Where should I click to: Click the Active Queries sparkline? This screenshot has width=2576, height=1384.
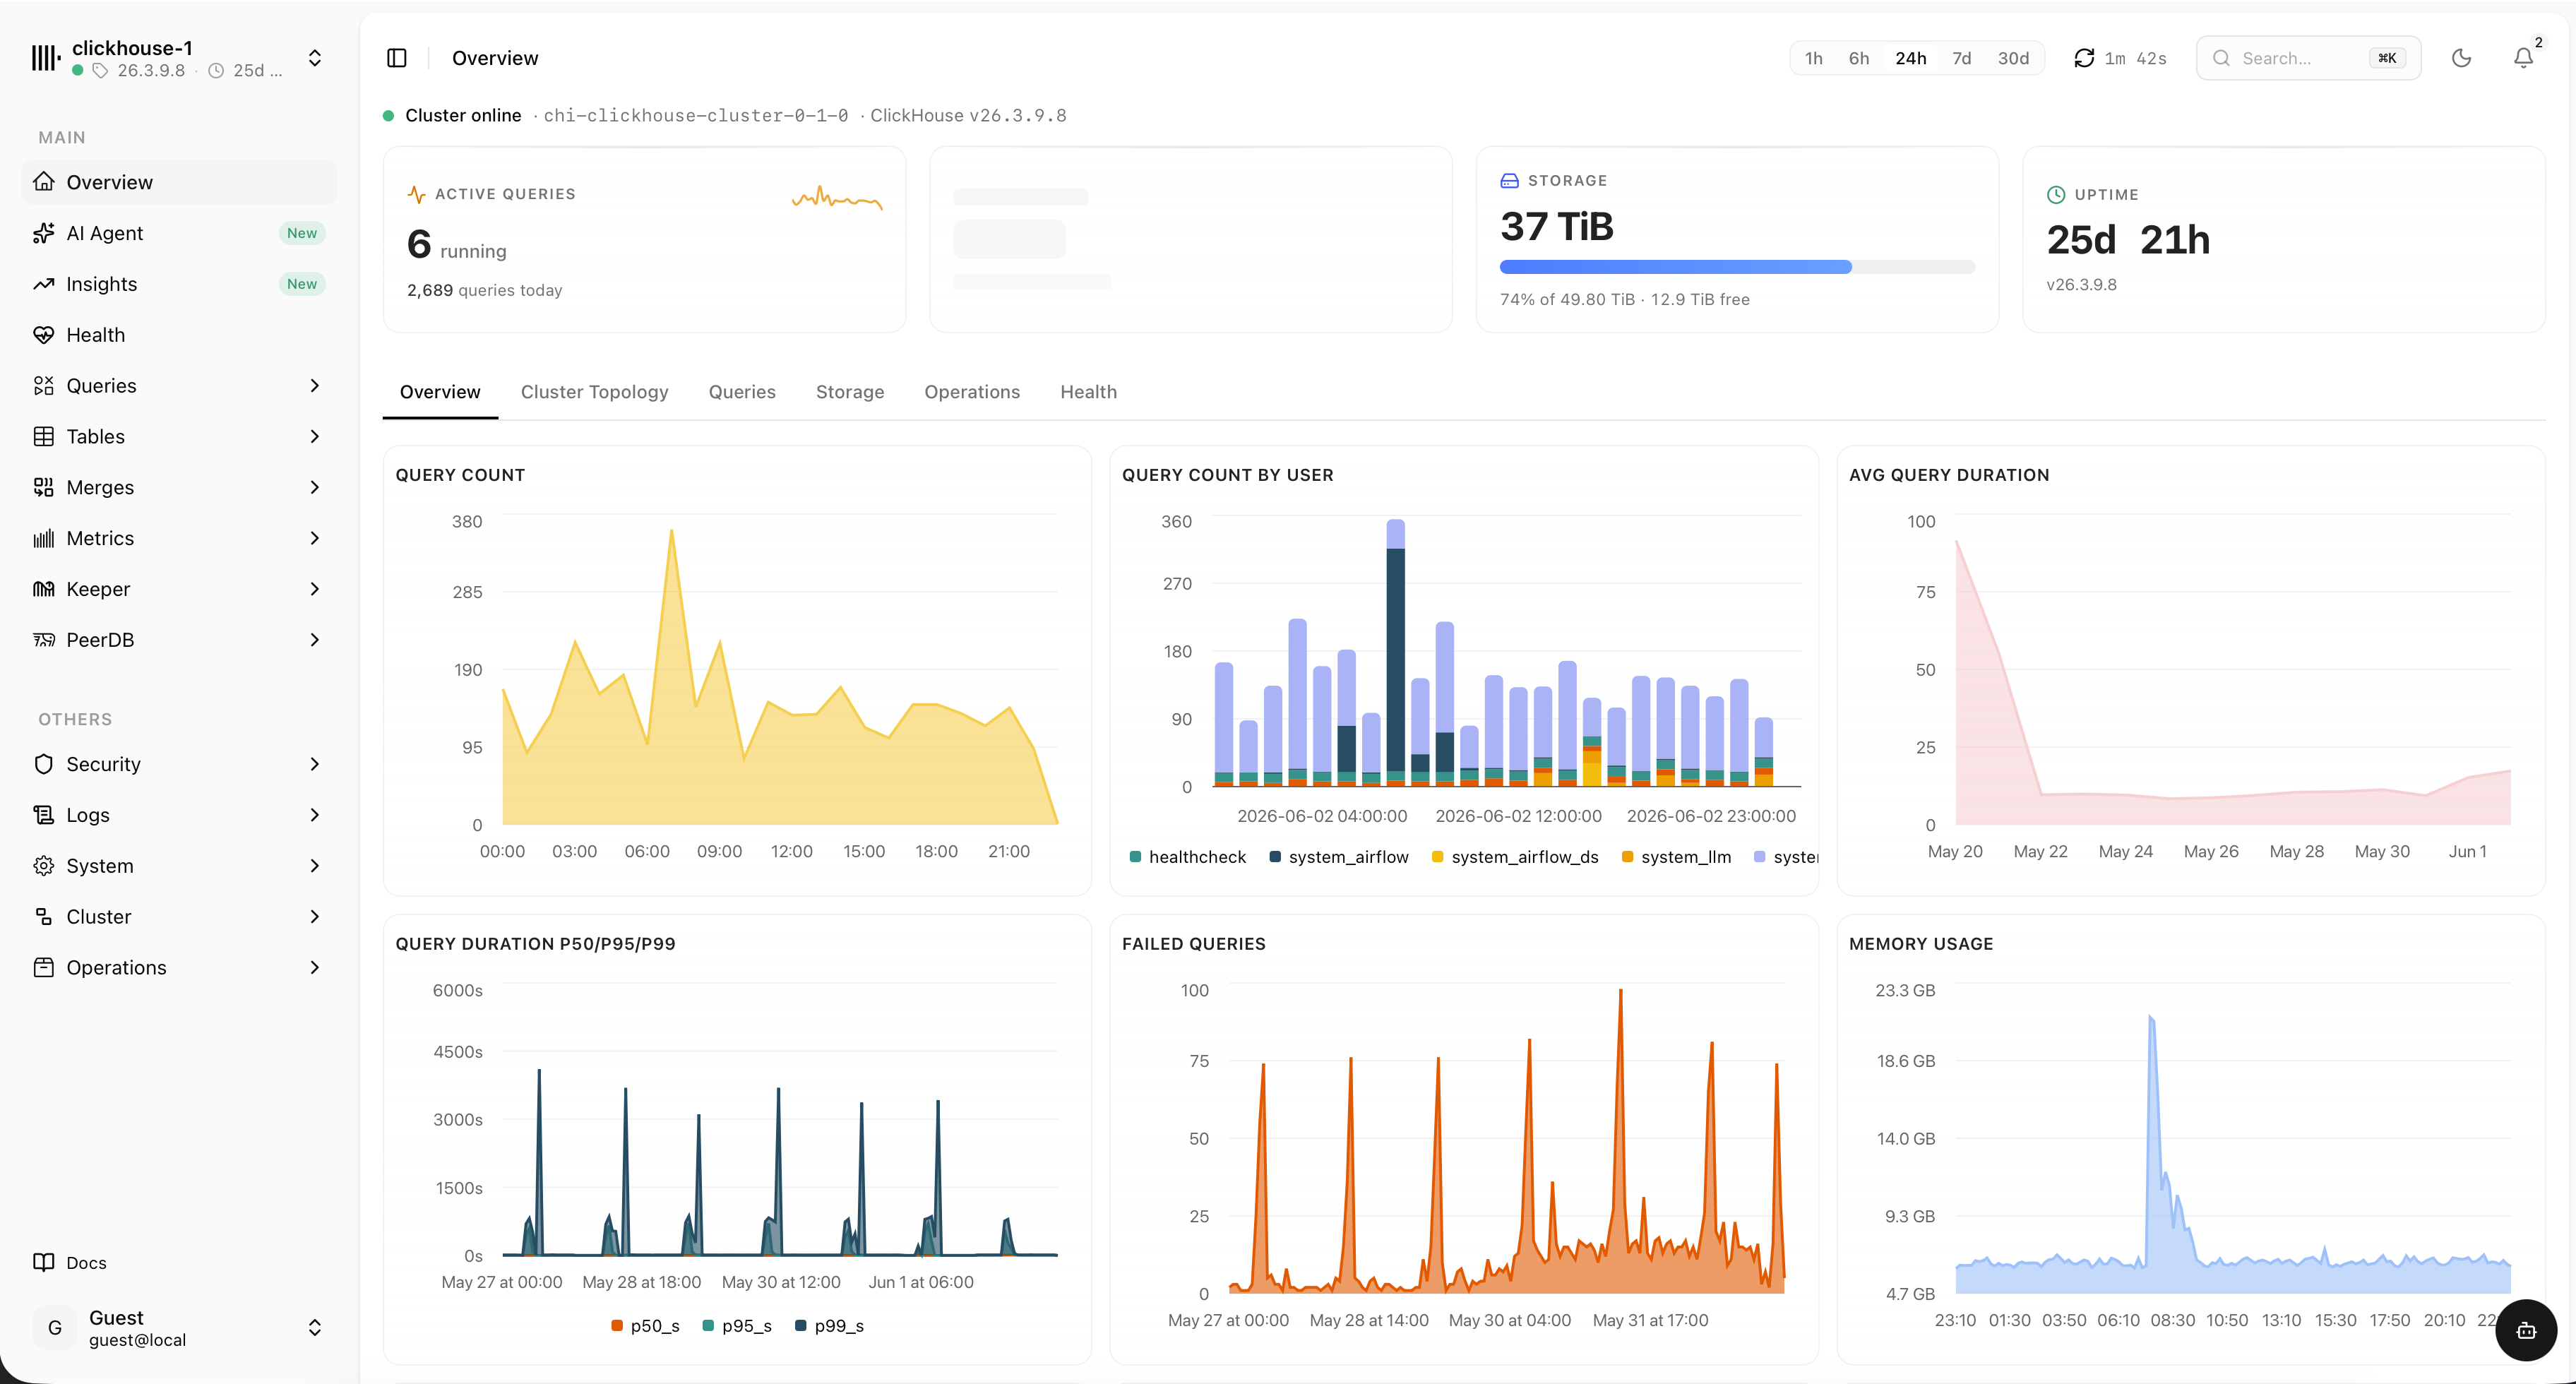837,197
